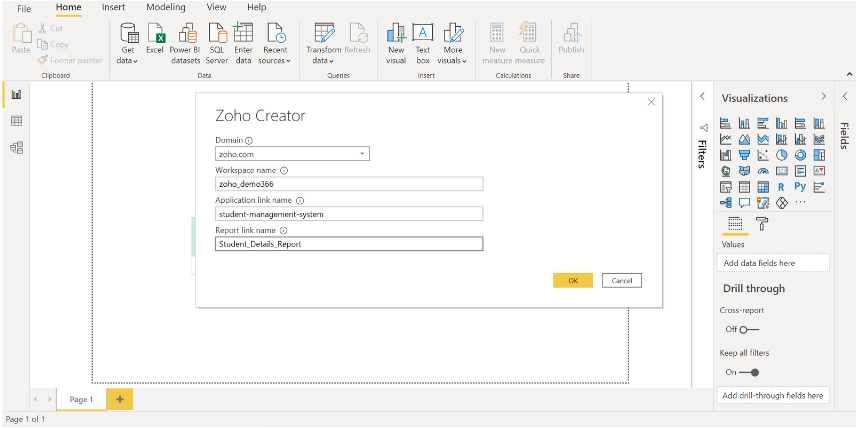Image resolution: width=858 pixels, height=428 pixels.
Task: Select the card visual
Action: click(x=781, y=171)
